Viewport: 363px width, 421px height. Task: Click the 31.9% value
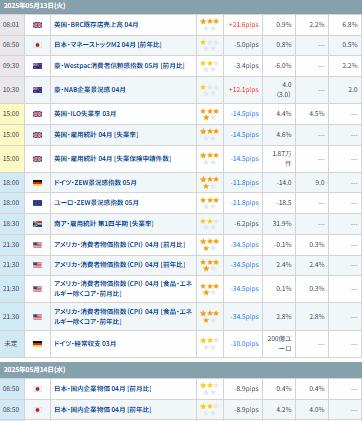282,224
